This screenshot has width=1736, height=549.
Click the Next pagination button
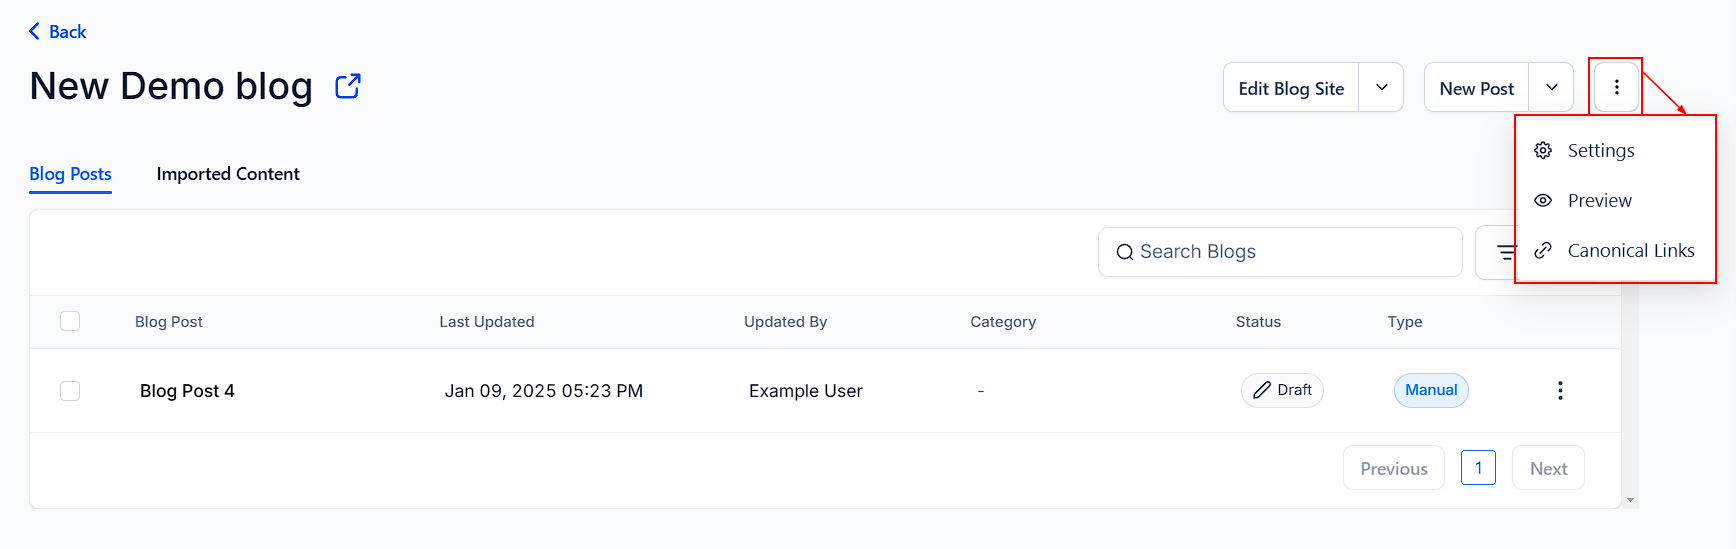click(x=1548, y=468)
